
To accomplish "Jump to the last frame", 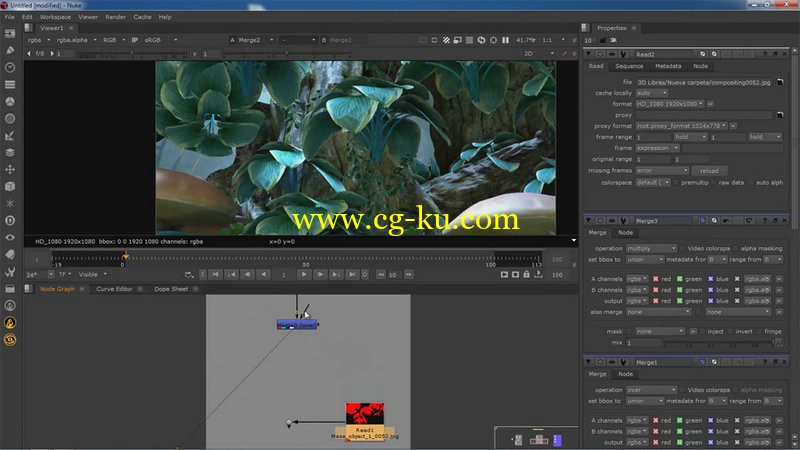I will click(352, 274).
